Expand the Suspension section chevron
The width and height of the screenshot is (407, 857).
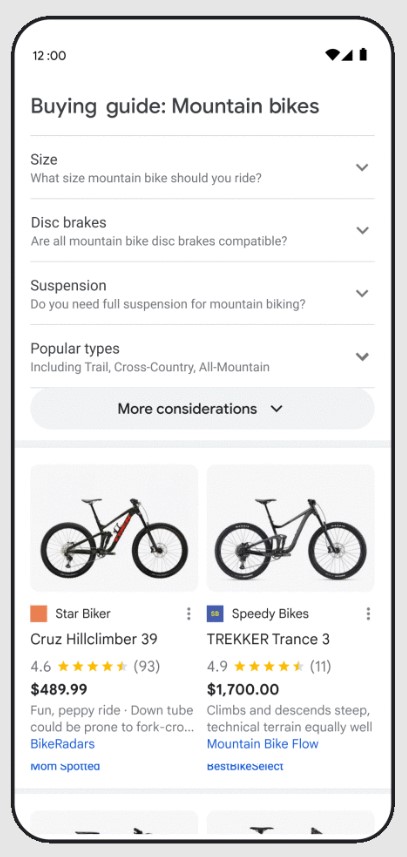point(362,294)
